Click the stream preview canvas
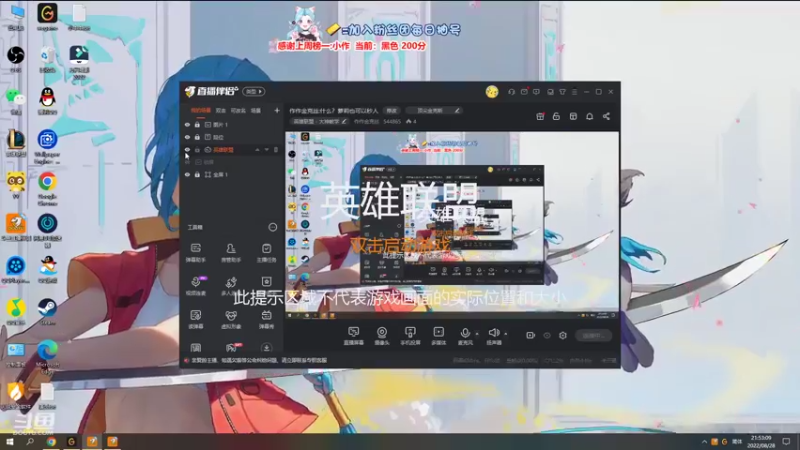This screenshot has height=450, width=800. pyautogui.click(x=452, y=225)
